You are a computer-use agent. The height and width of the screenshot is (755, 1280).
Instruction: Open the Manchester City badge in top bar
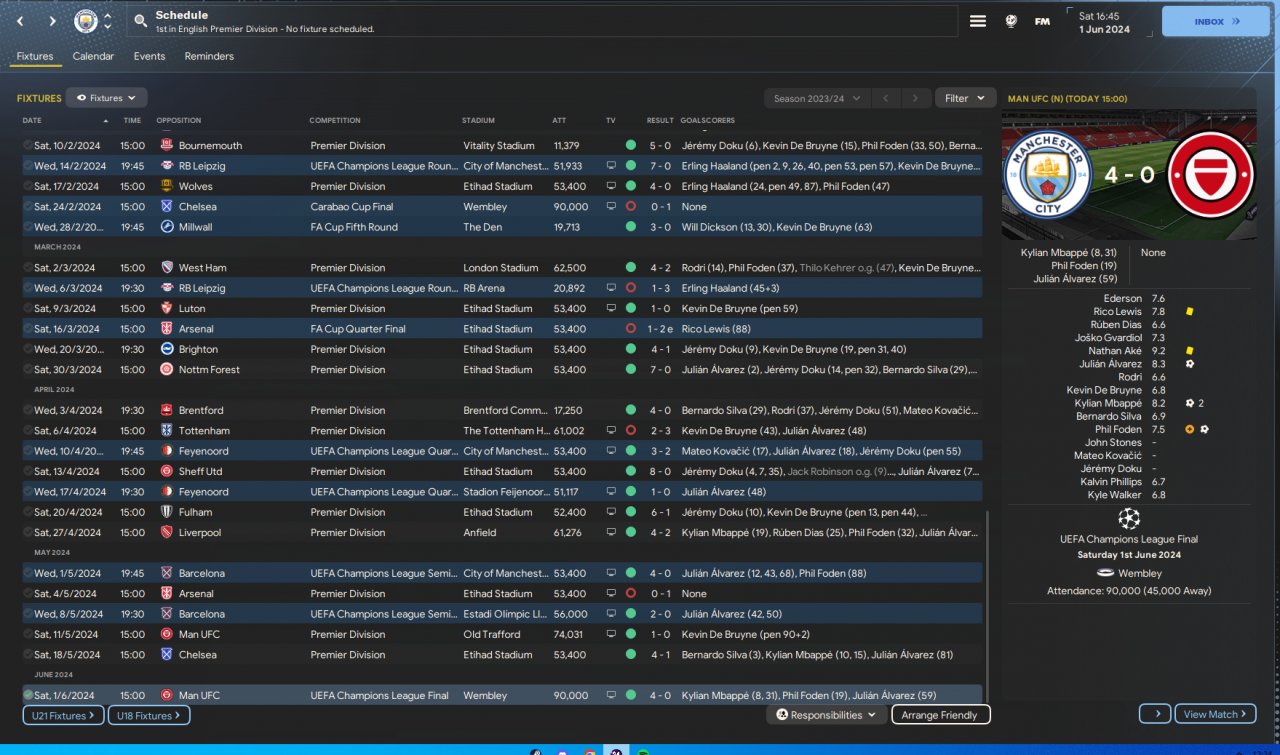click(x=86, y=21)
